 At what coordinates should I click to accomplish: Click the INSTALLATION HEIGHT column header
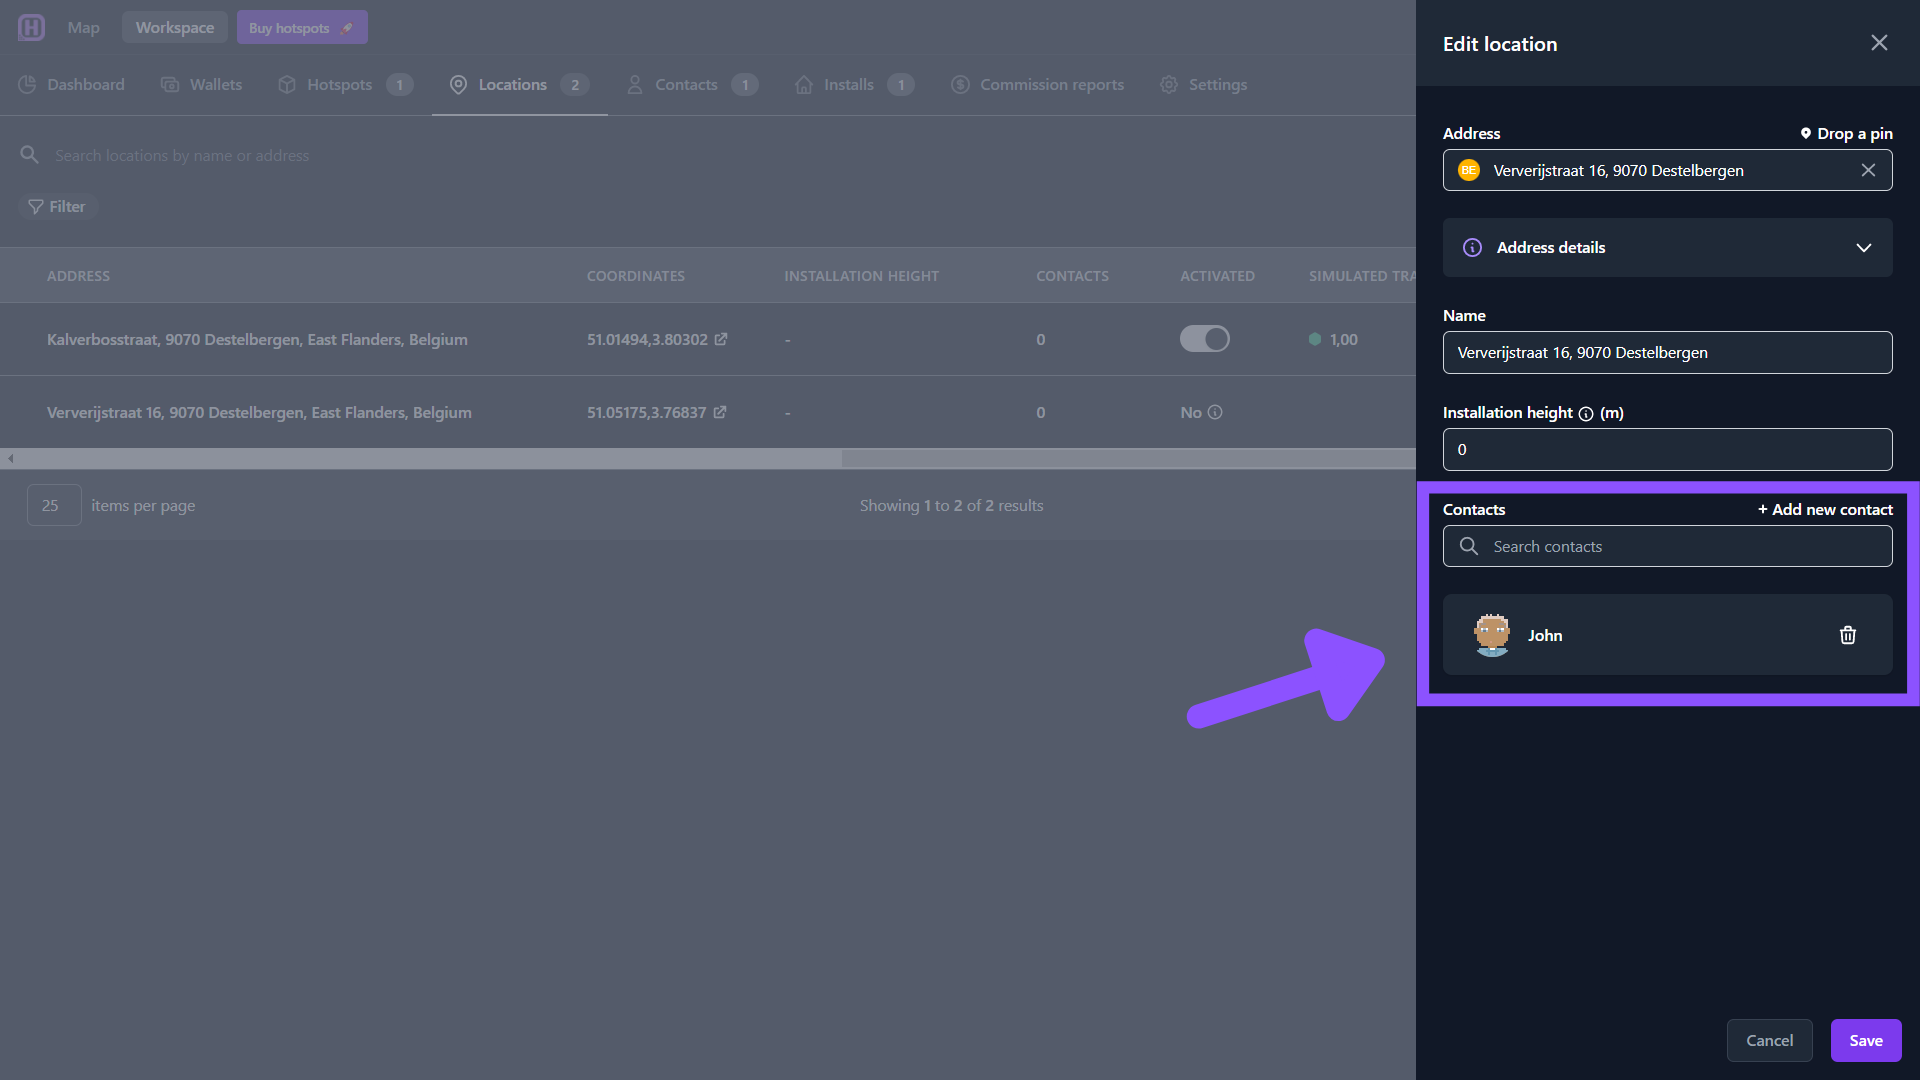[x=861, y=276]
